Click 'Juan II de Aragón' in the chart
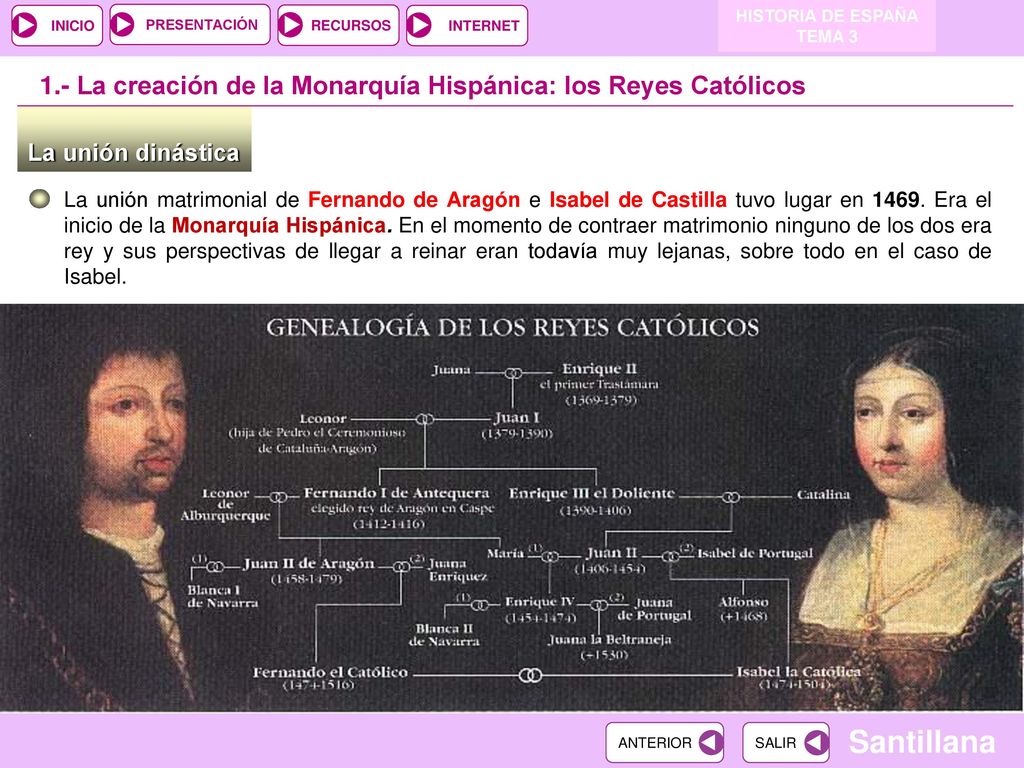Viewport: 1024px width, 768px height. coord(309,563)
